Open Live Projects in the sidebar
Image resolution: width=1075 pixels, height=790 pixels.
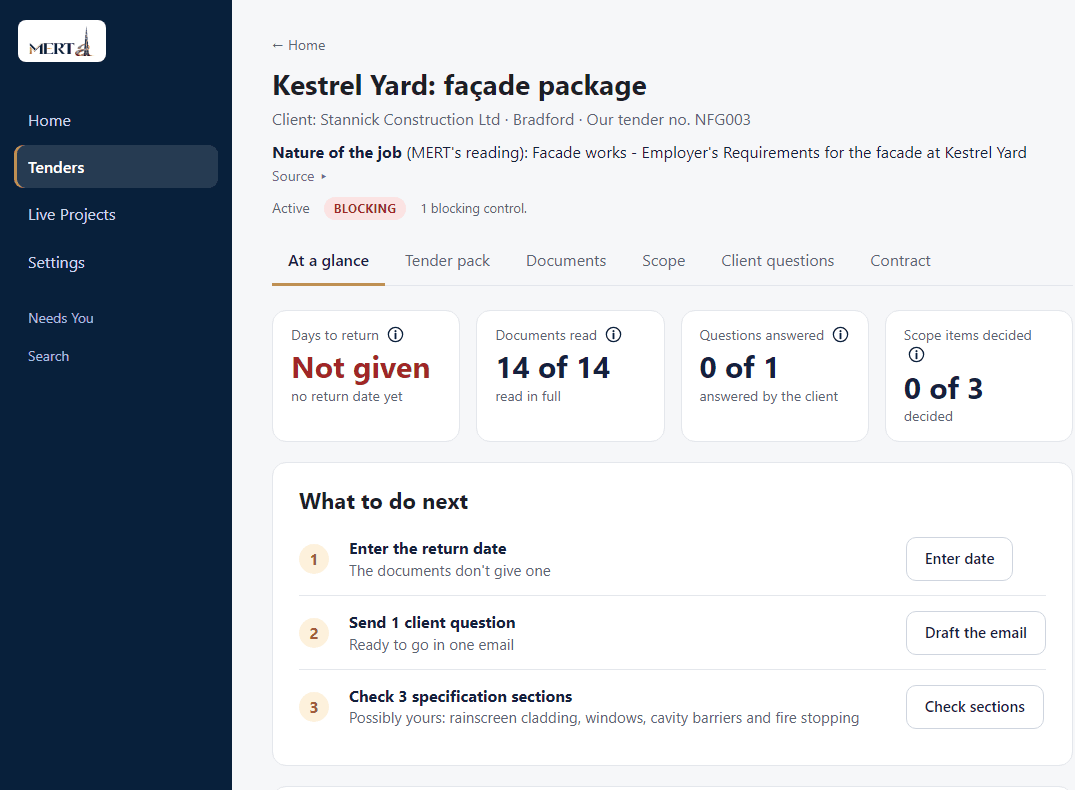[x=71, y=215]
